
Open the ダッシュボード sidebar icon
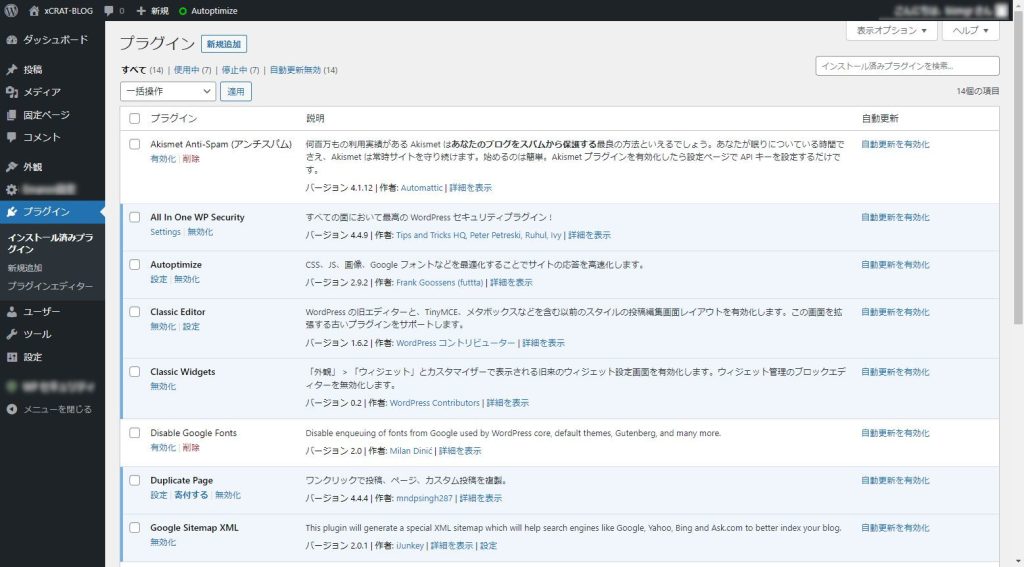tap(12, 40)
